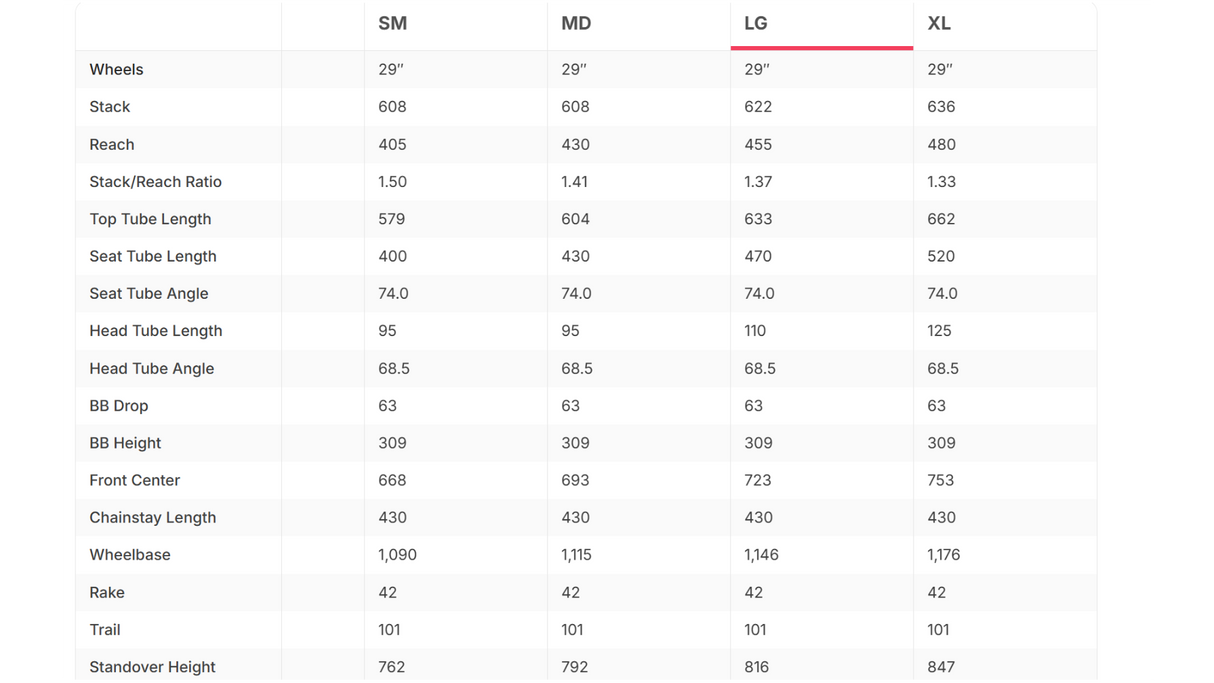Viewport: 1214px width, 683px height.
Task: Click the Stack/Reach Ratio row label
Action: [x=155, y=182]
